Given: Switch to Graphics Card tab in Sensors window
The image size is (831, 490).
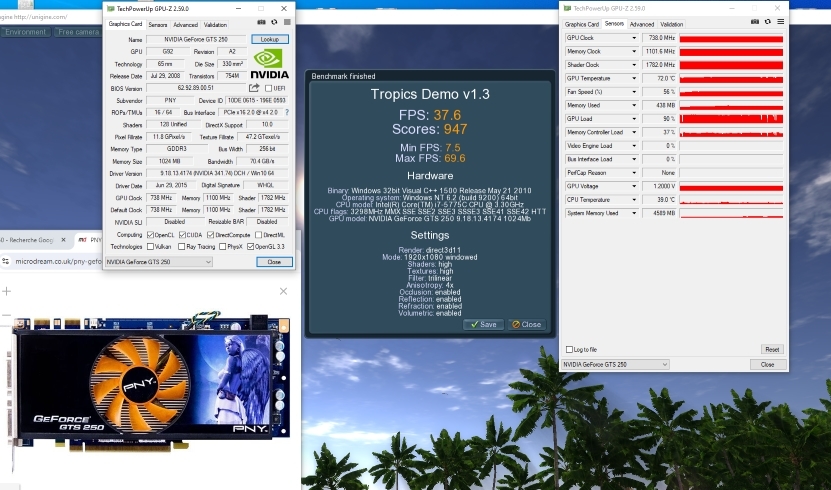Looking at the screenshot, I should (x=581, y=24).
